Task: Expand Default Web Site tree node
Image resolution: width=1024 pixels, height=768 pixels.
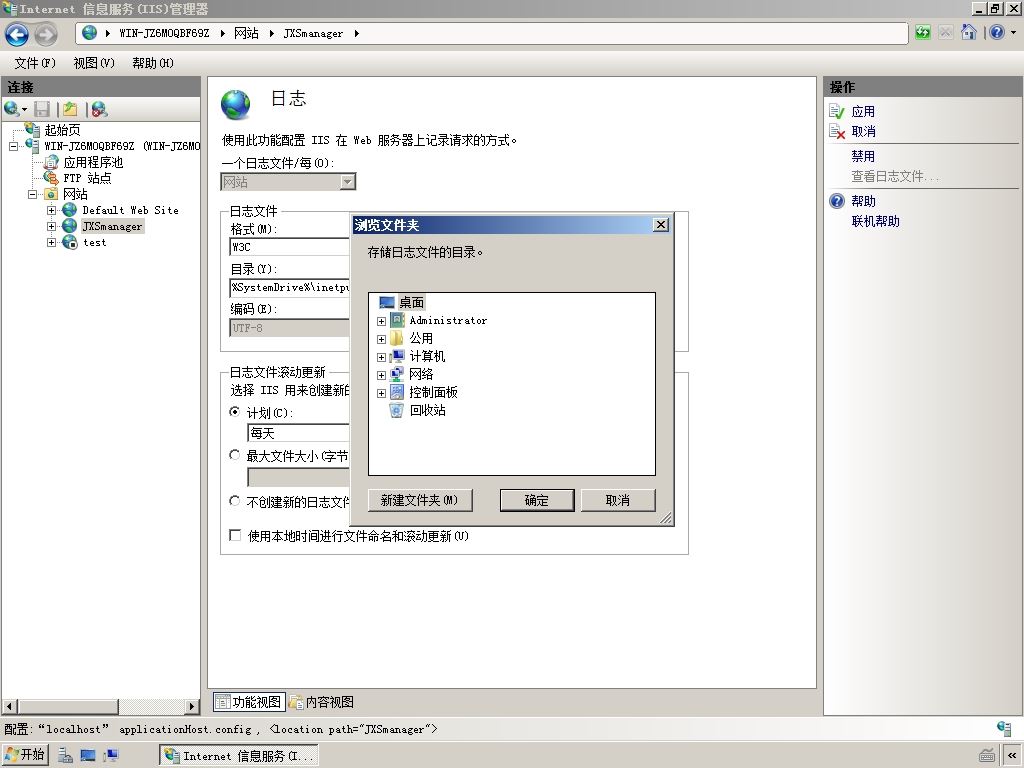Action: coord(51,210)
